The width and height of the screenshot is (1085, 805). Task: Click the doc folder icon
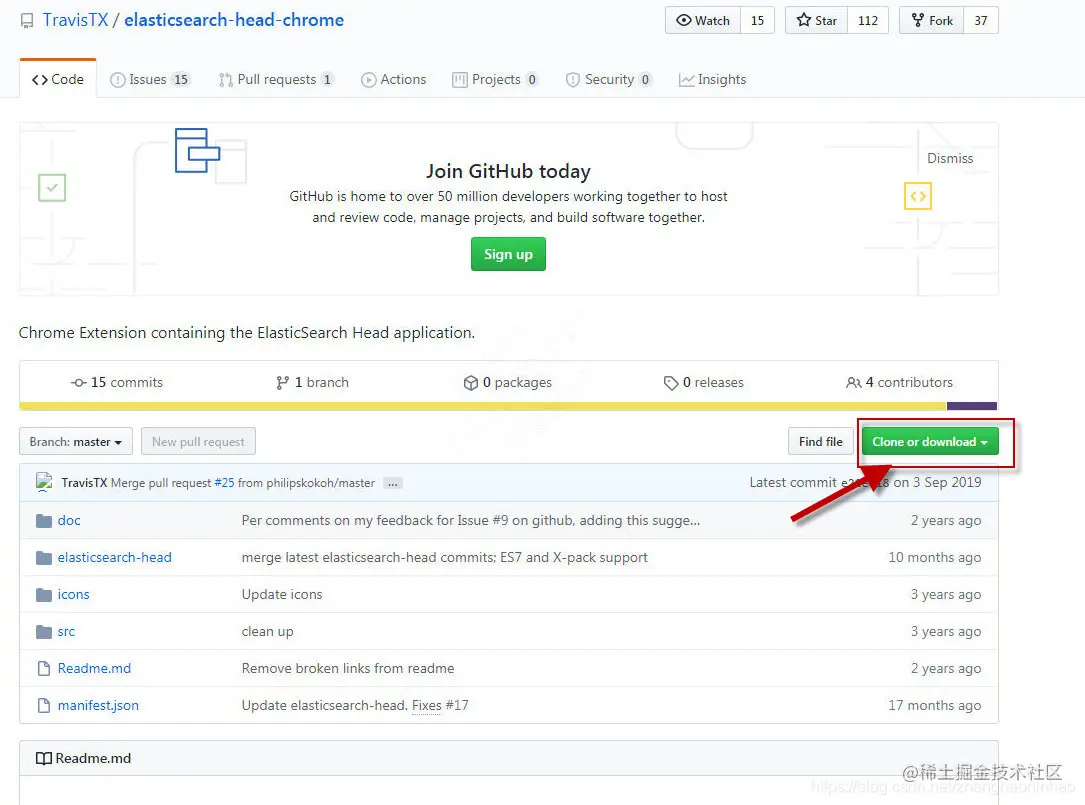pos(44,521)
